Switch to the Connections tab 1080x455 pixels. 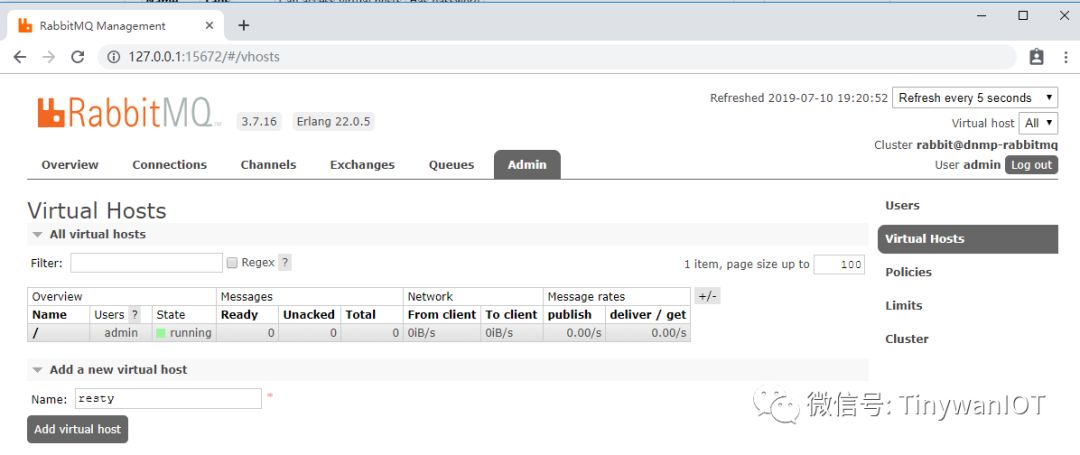(x=169, y=165)
